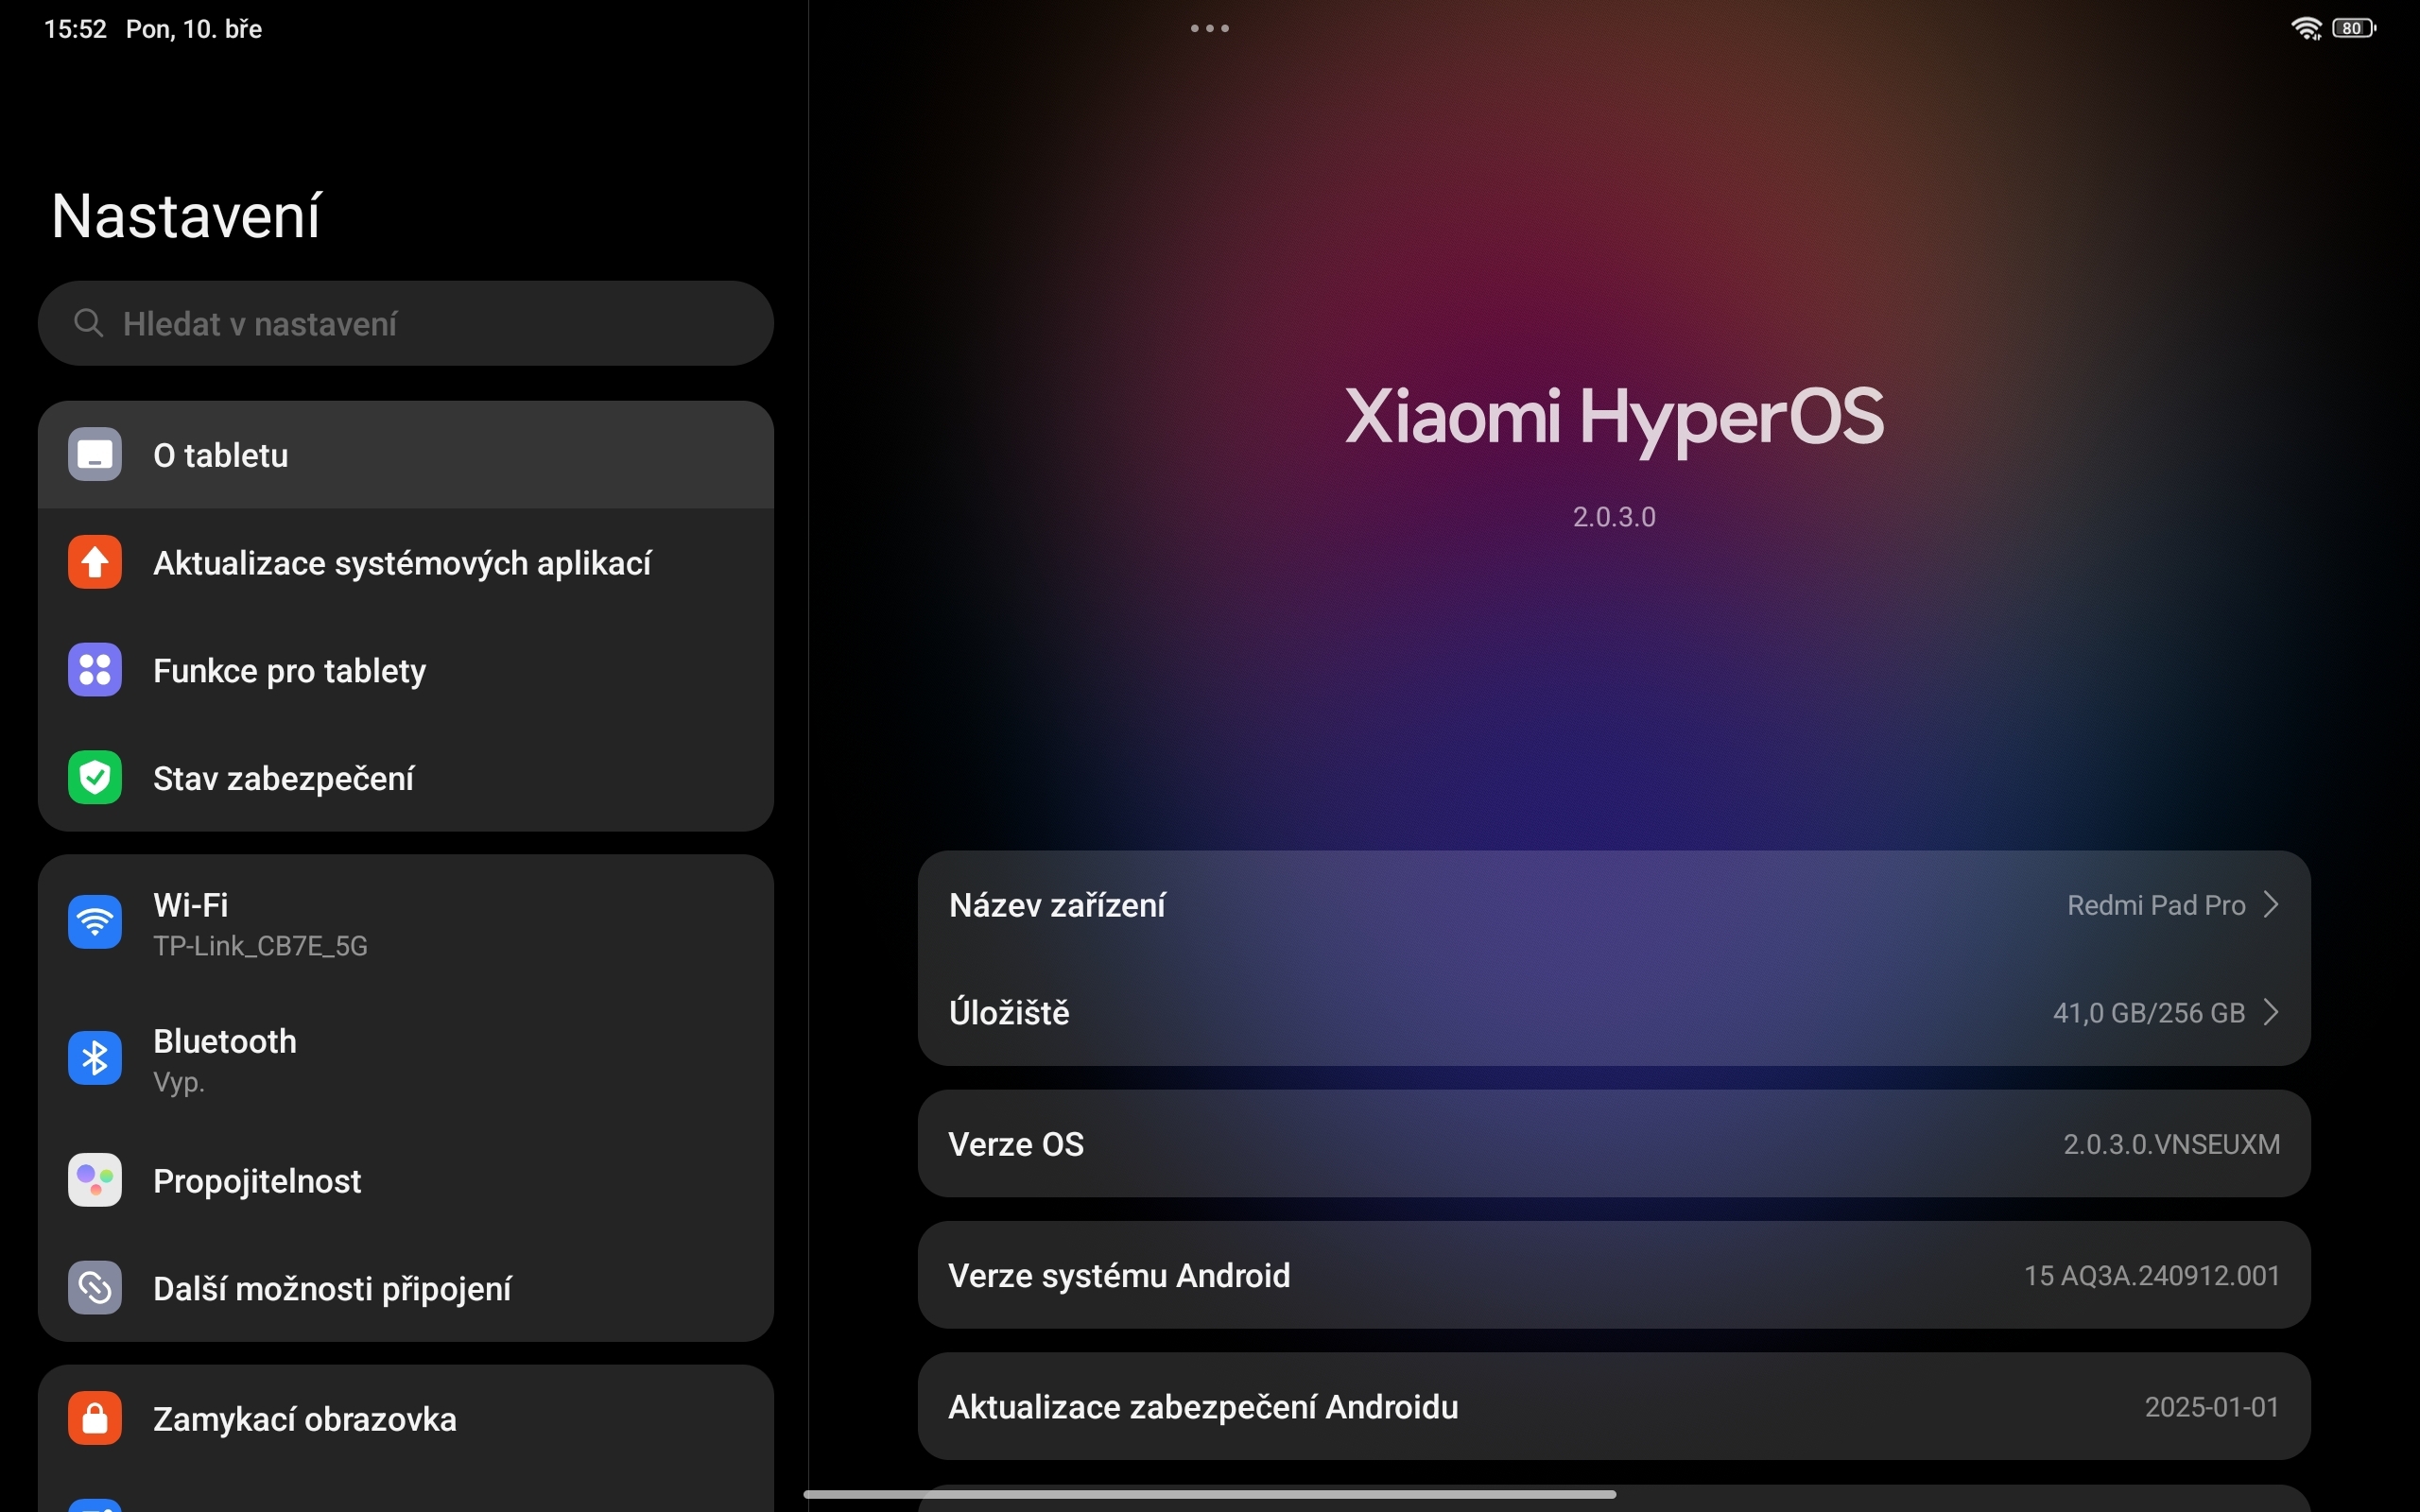Focus the Hledat v nastavení search field
Screen dimensions: 2420x1512
pyautogui.click(x=406, y=323)
